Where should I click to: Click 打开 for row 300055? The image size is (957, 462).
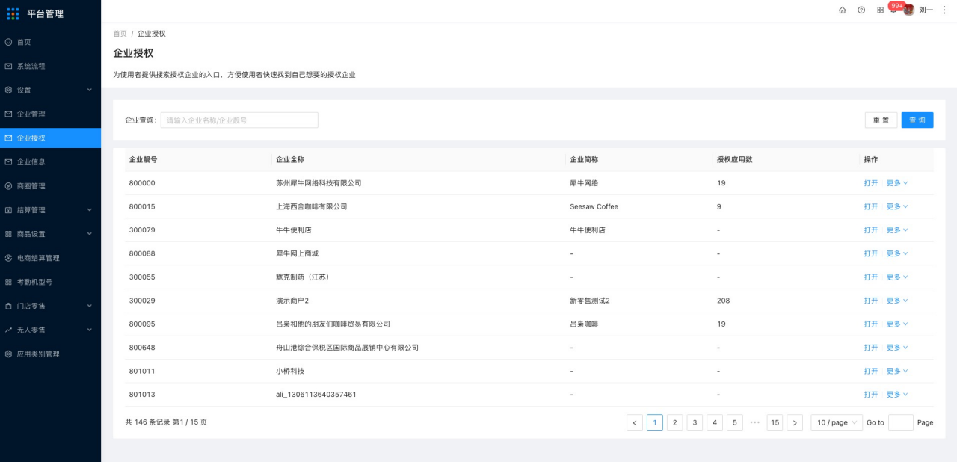click(x=871, y=277)
